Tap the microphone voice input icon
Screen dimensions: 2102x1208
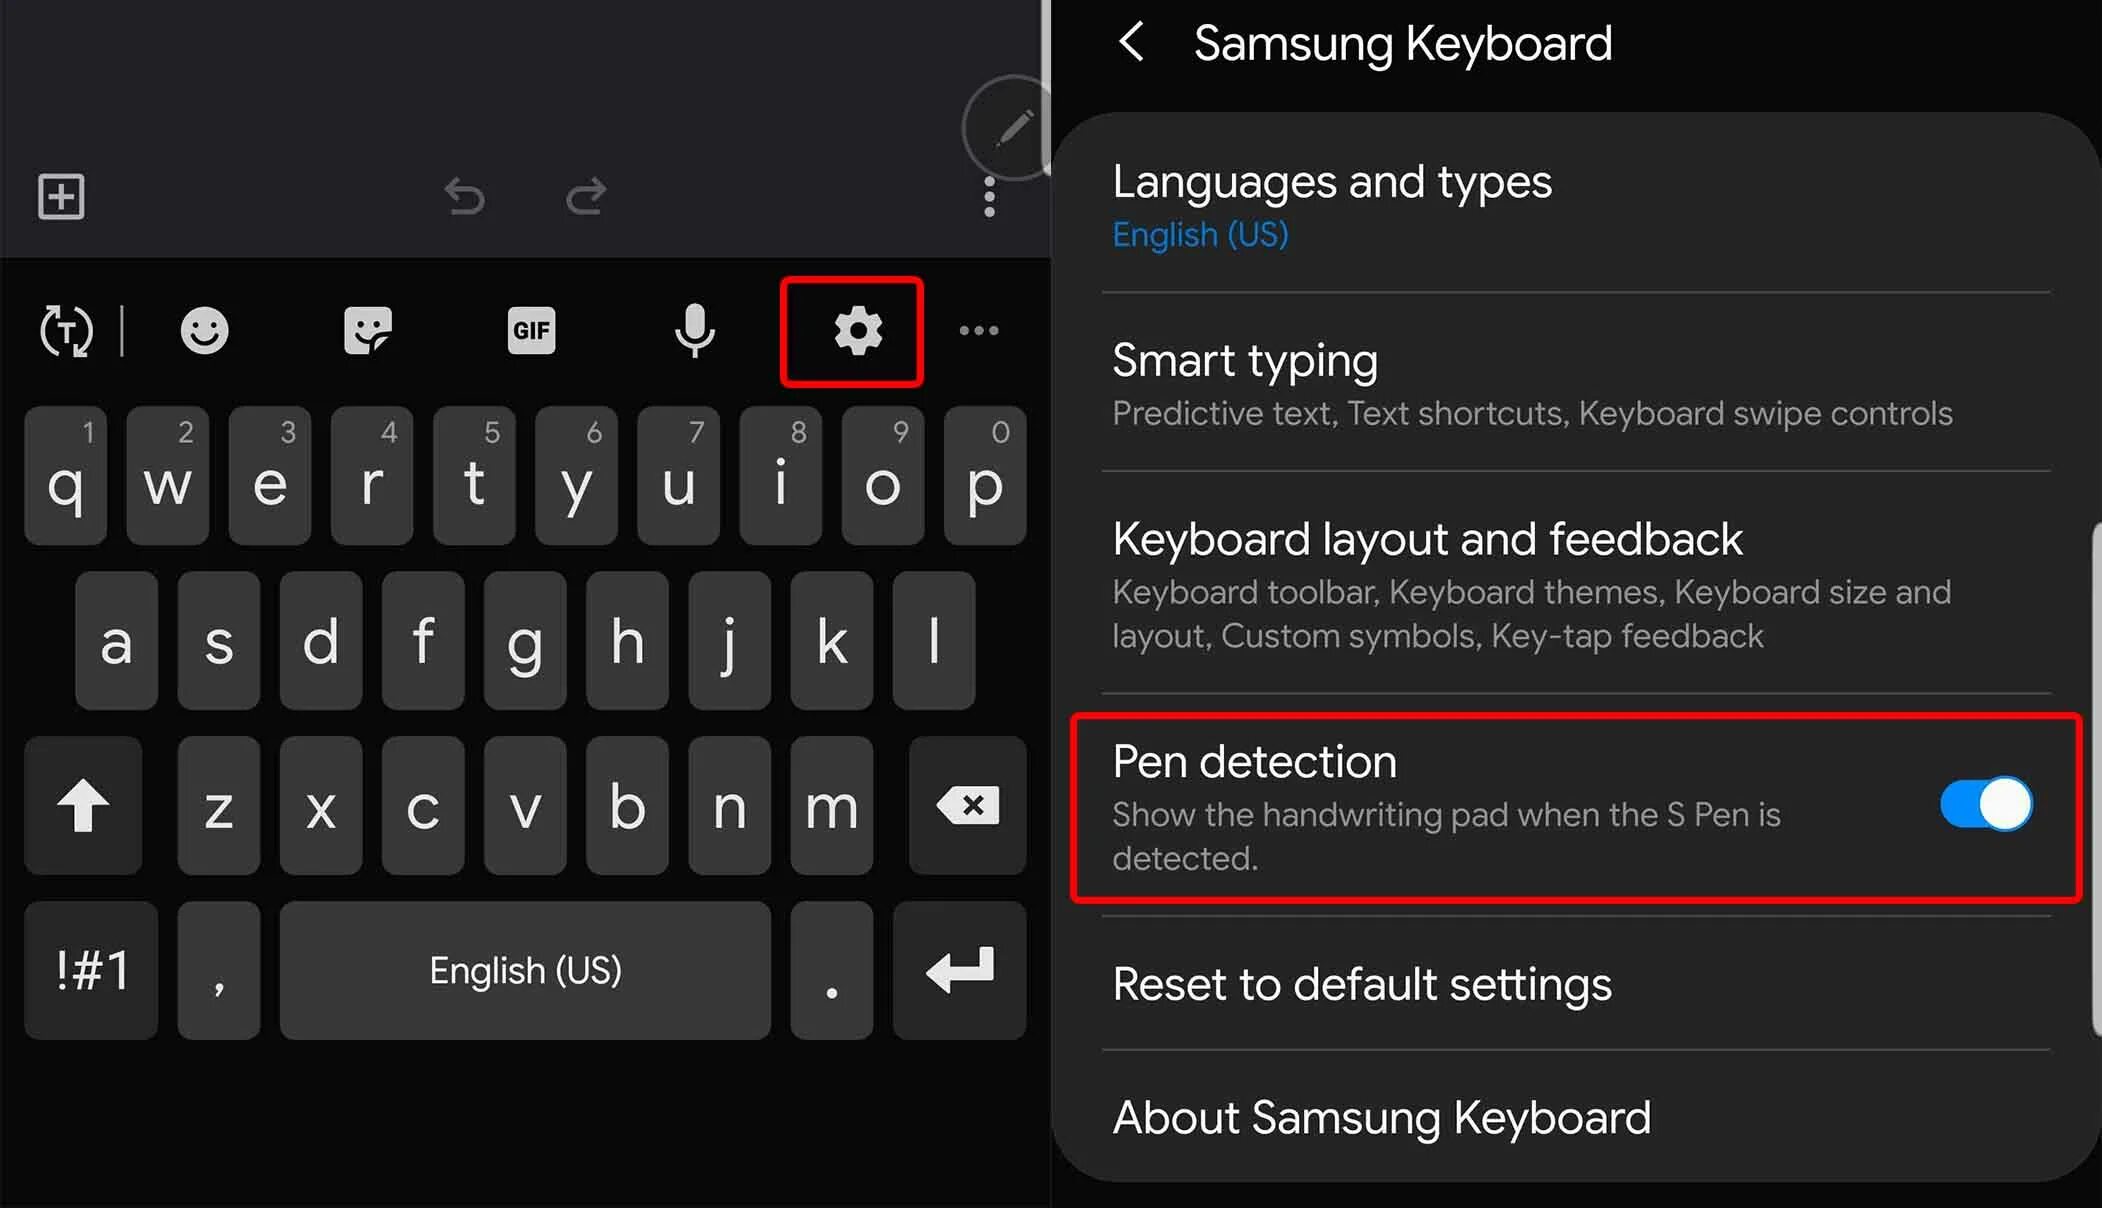click(x=694, y=331)
